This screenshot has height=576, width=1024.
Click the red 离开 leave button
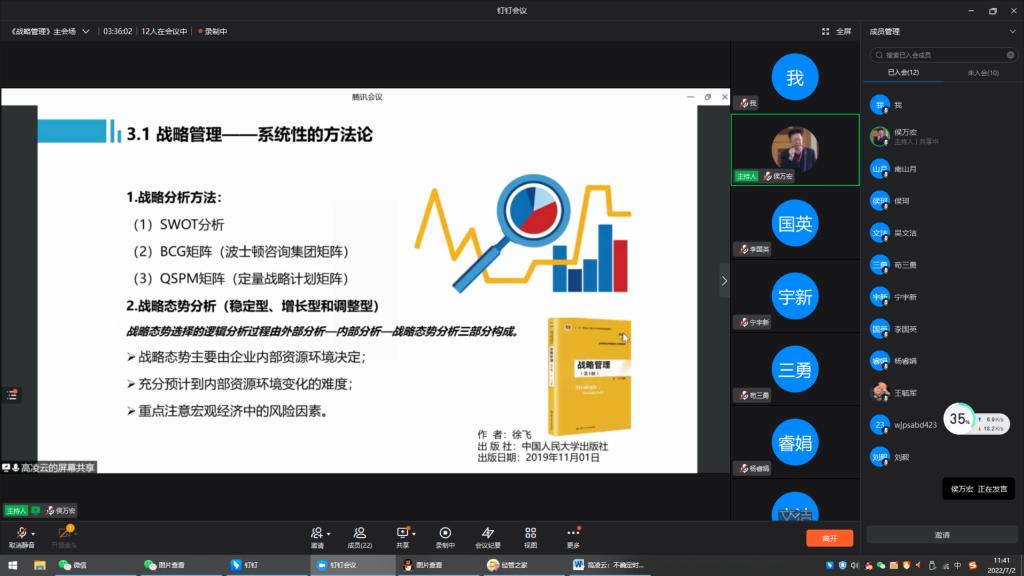pyautogui.click(x=829, y=538)
